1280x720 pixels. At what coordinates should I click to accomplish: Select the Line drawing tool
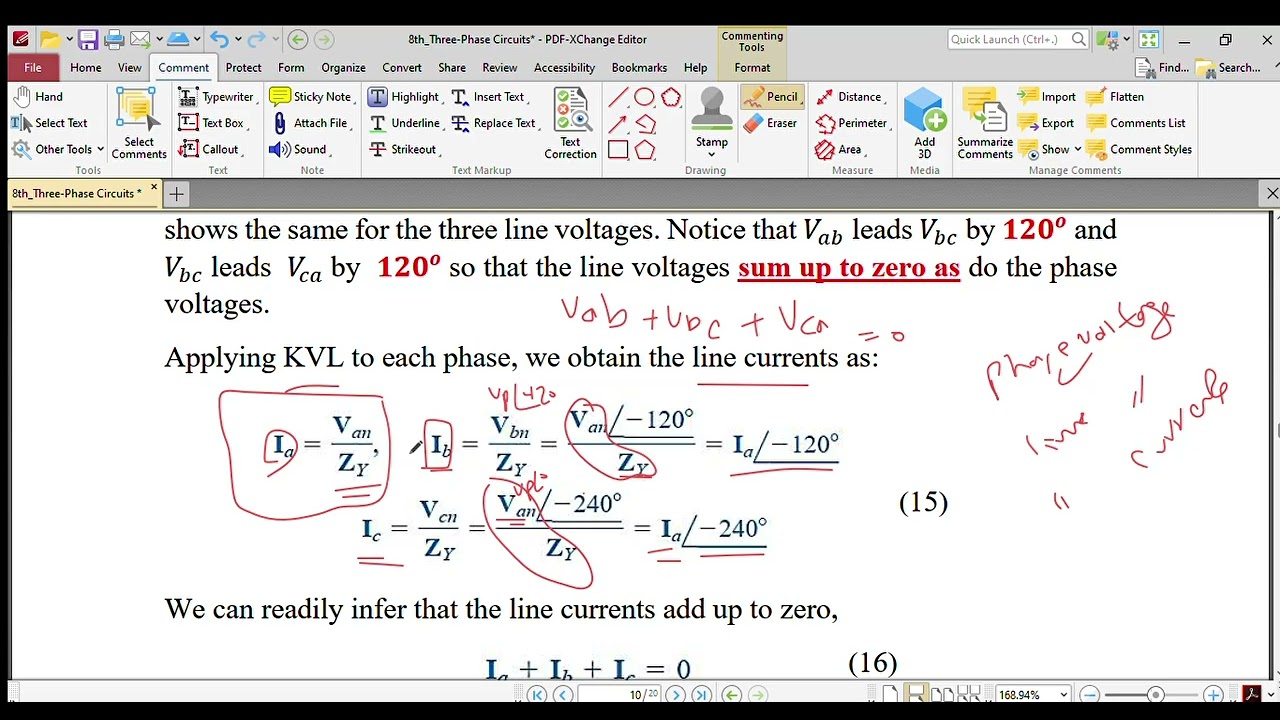click(x=618, y=97)
